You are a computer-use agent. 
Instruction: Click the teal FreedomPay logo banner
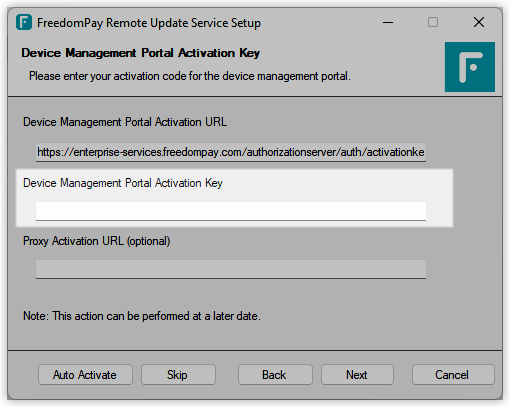[470, 67]
